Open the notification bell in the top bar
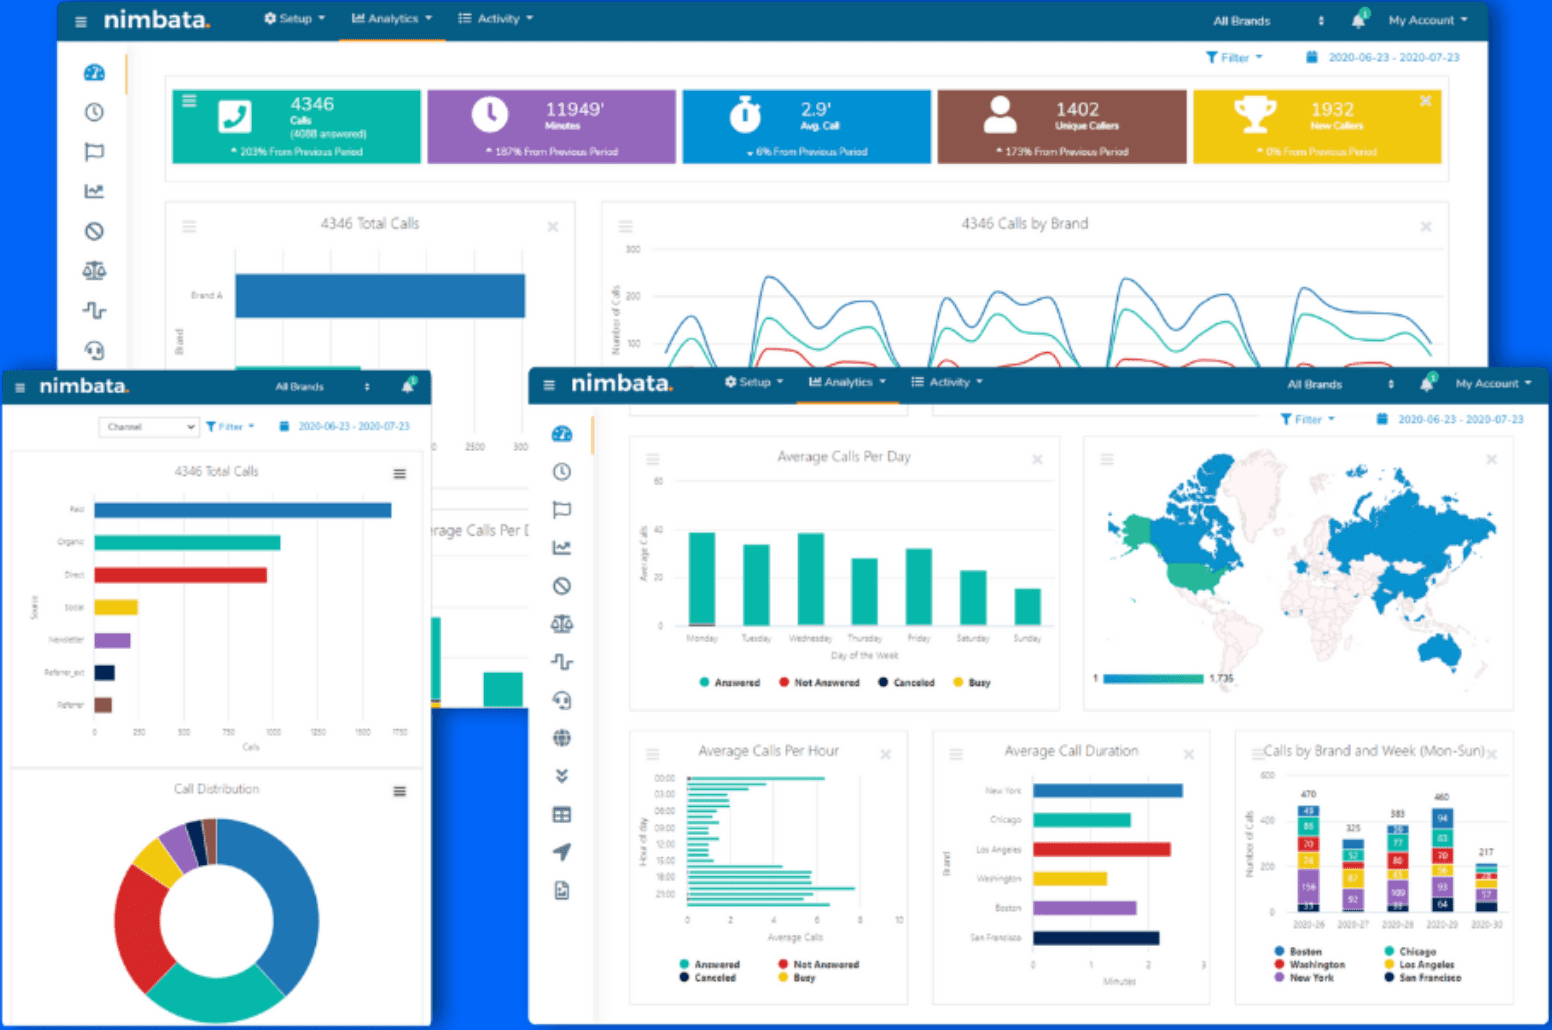The height and width of the screenshot is (1030, 1552). [1428, 382]
